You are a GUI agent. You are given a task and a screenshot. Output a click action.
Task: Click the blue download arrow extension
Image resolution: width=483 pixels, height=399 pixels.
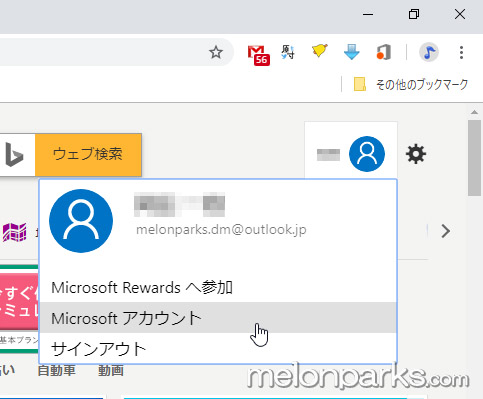(x=352, y=52)
